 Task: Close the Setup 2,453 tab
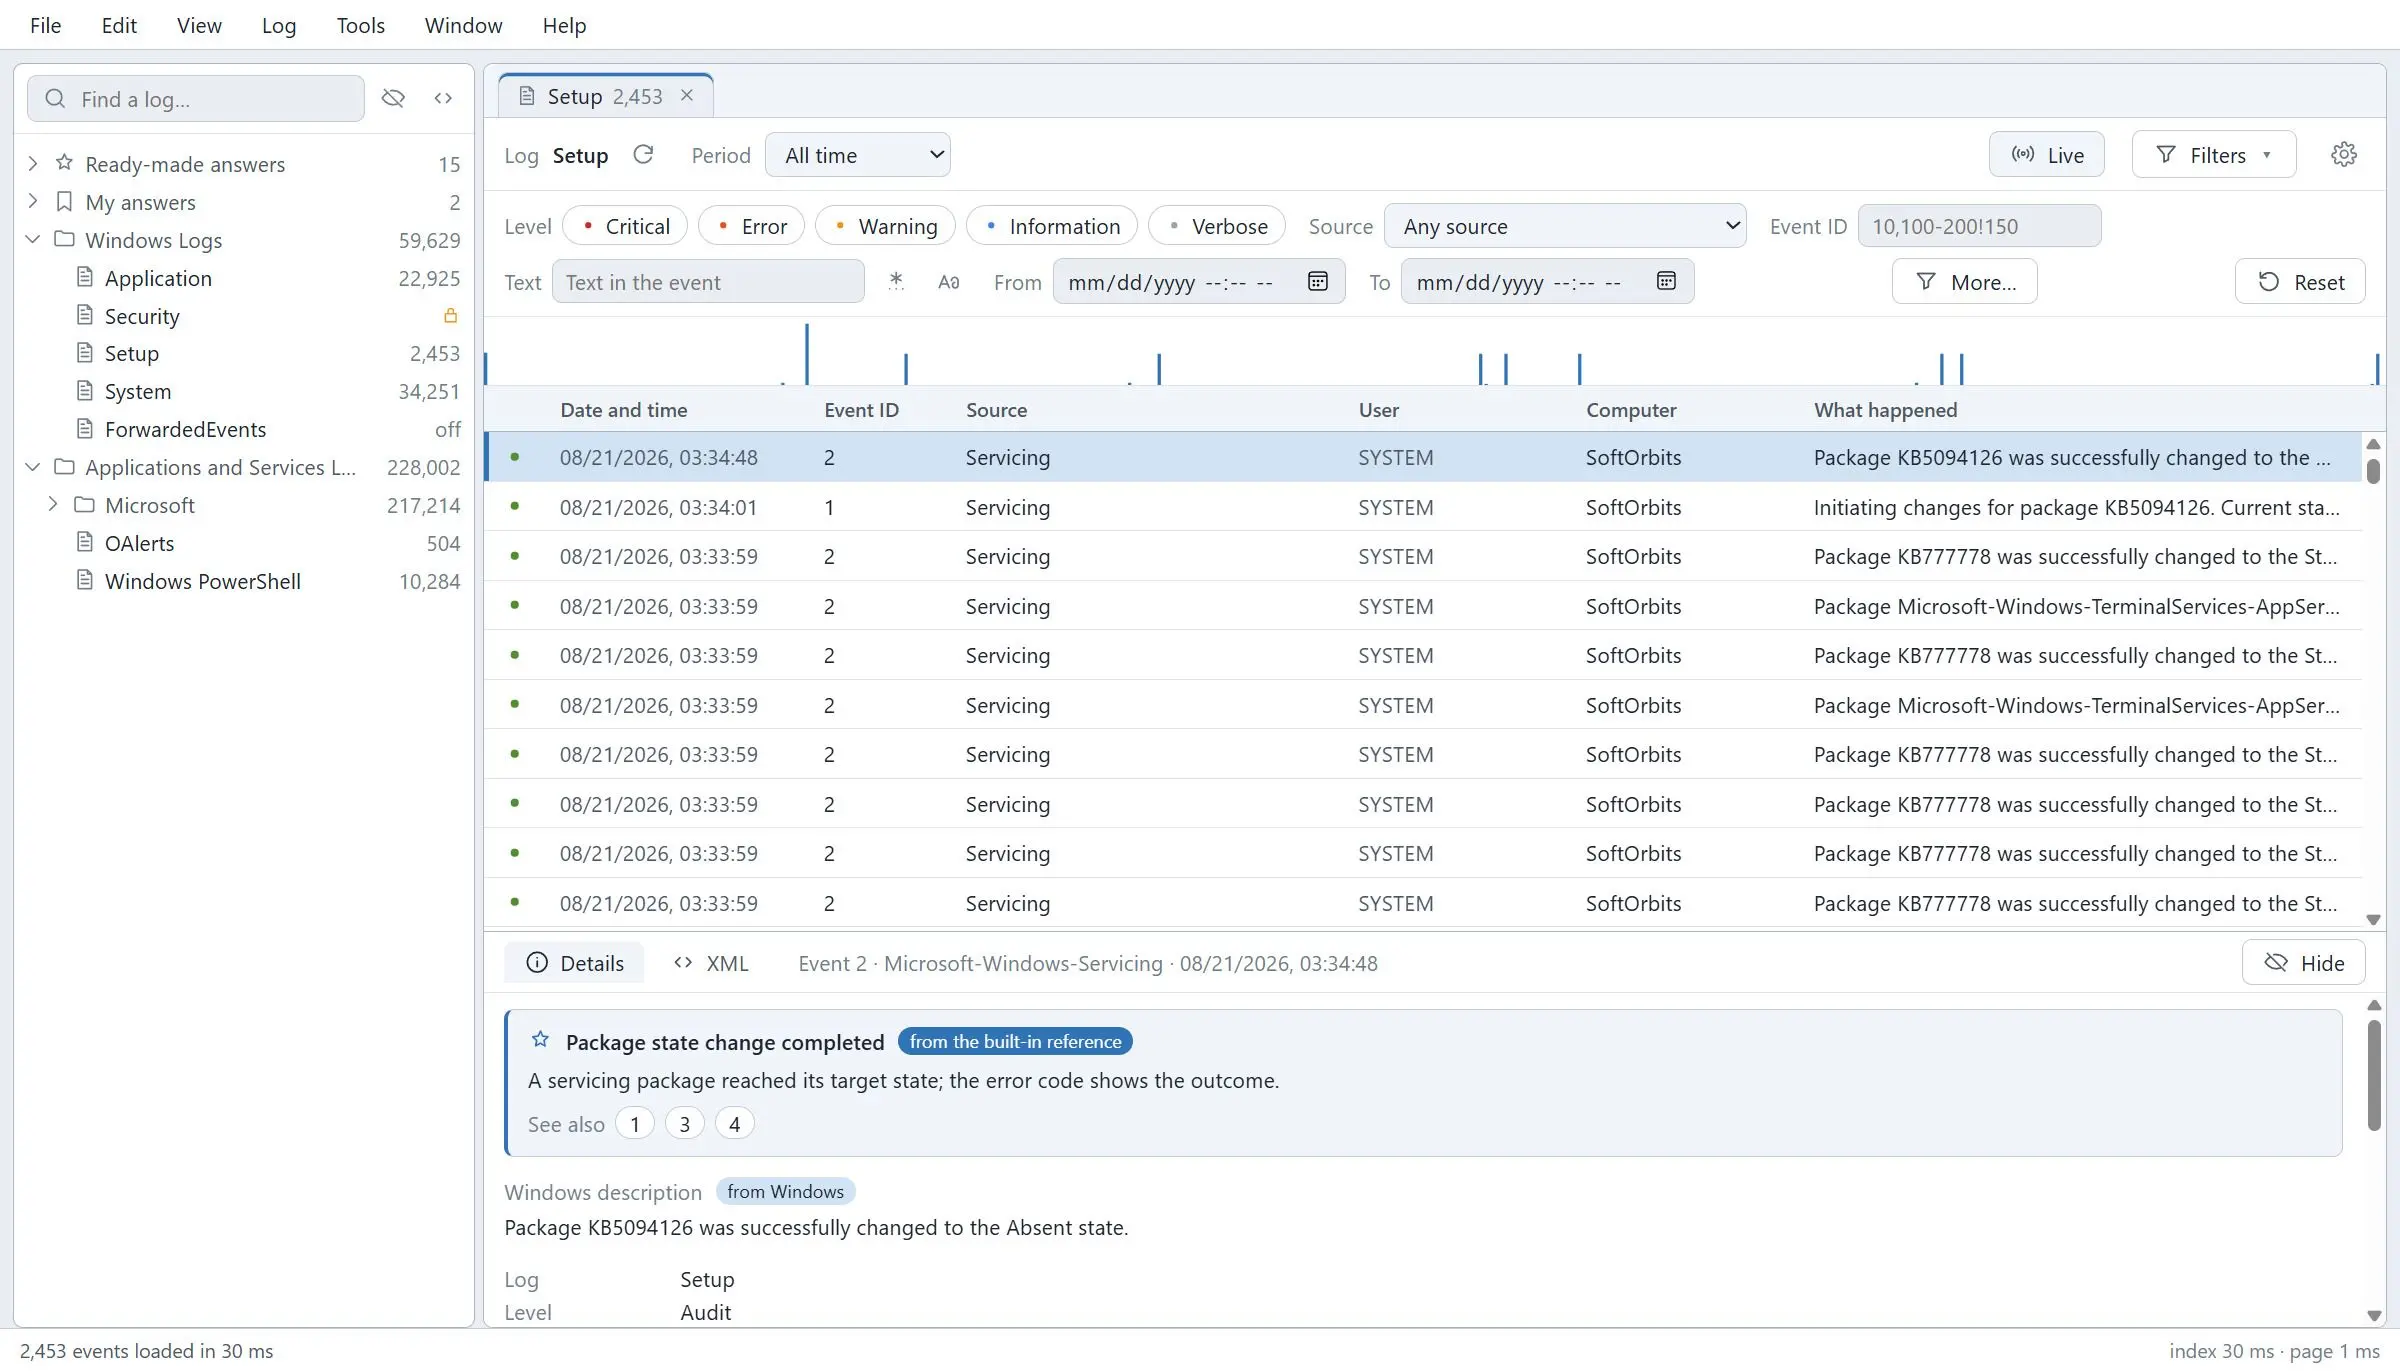point(687,96)
